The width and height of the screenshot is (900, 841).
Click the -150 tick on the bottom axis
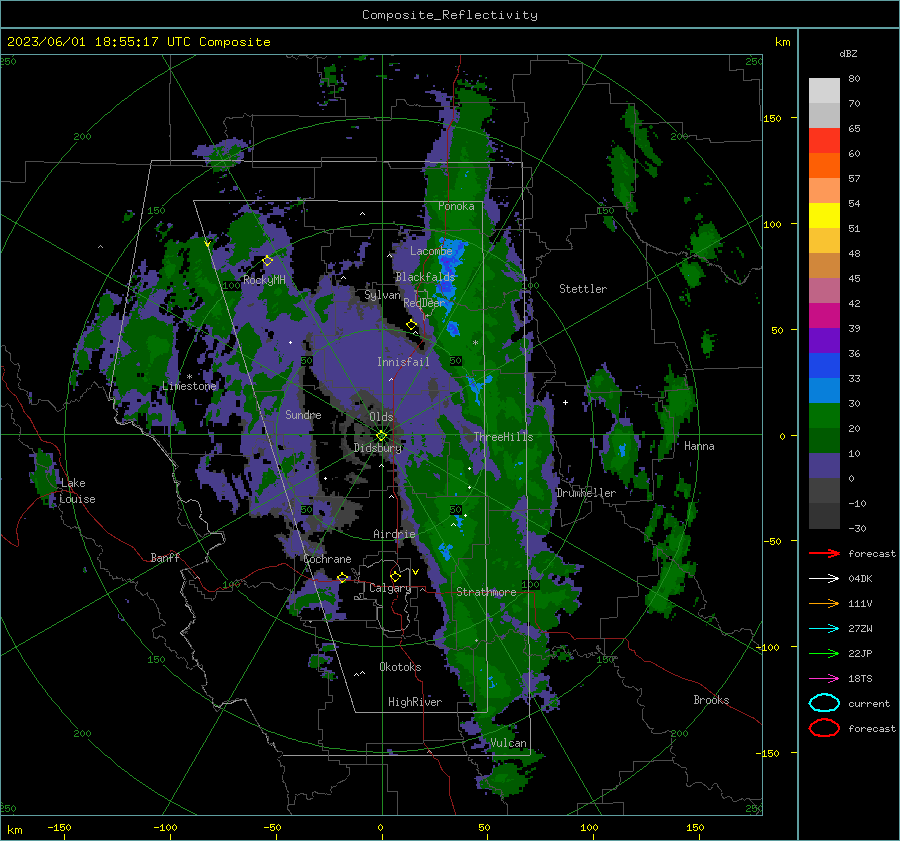[x=59, y=827]
